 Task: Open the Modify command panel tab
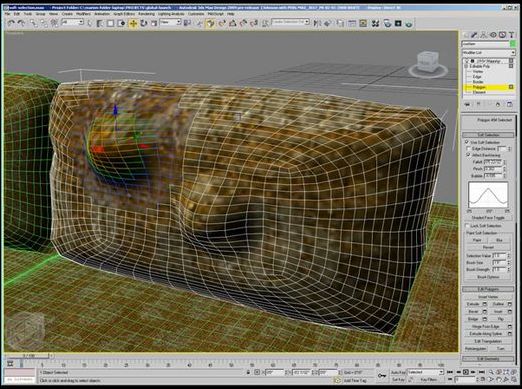[x=474, y=35]
